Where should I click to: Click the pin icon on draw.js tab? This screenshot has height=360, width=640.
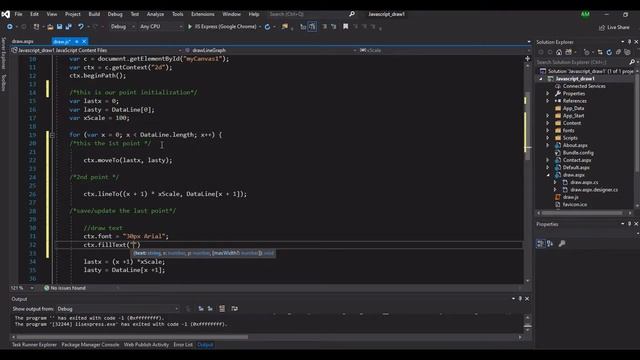[x=77, y=42]
